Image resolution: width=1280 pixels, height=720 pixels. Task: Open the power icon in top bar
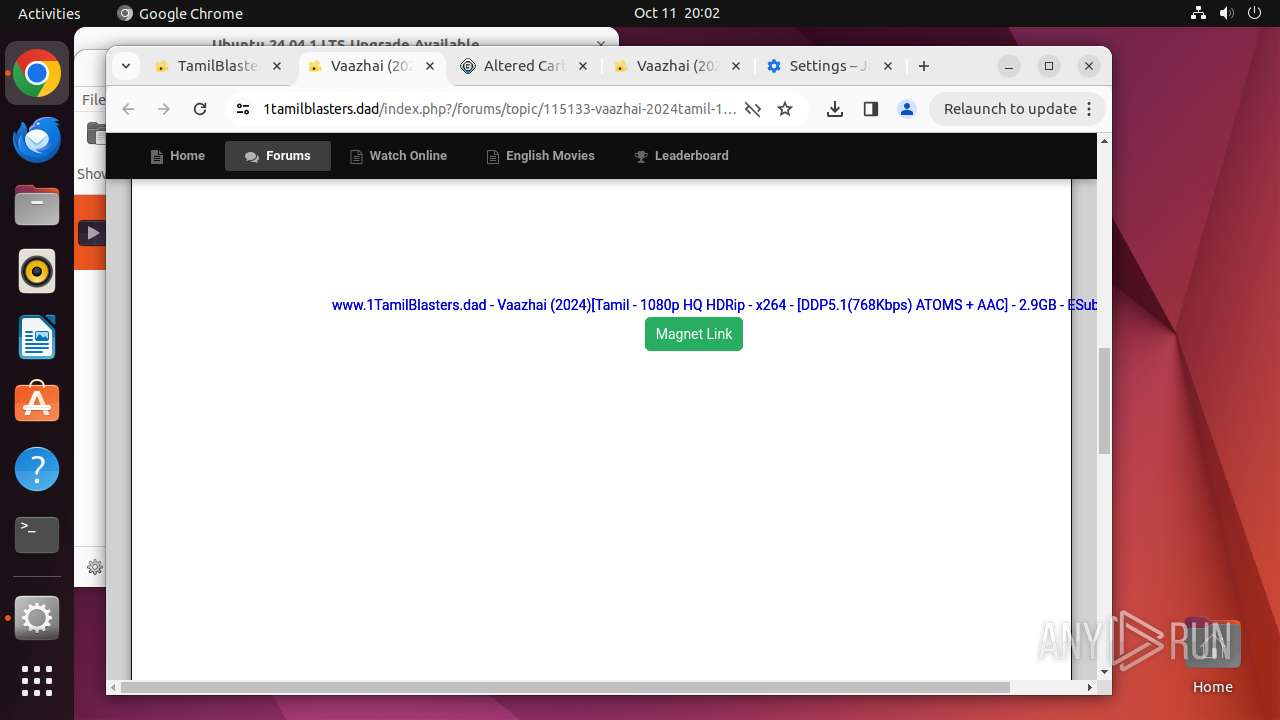pos(1254,13)
